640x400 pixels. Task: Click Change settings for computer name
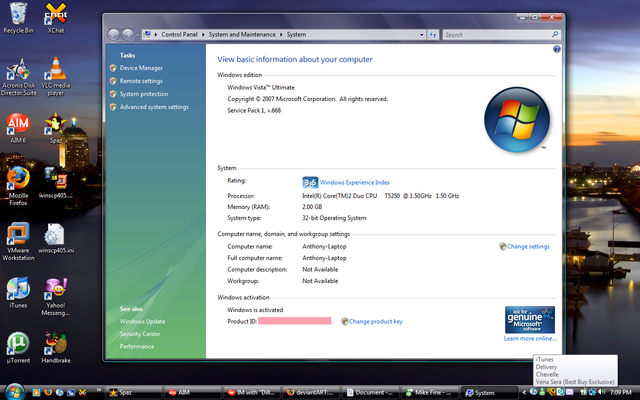tap(528, 247)
